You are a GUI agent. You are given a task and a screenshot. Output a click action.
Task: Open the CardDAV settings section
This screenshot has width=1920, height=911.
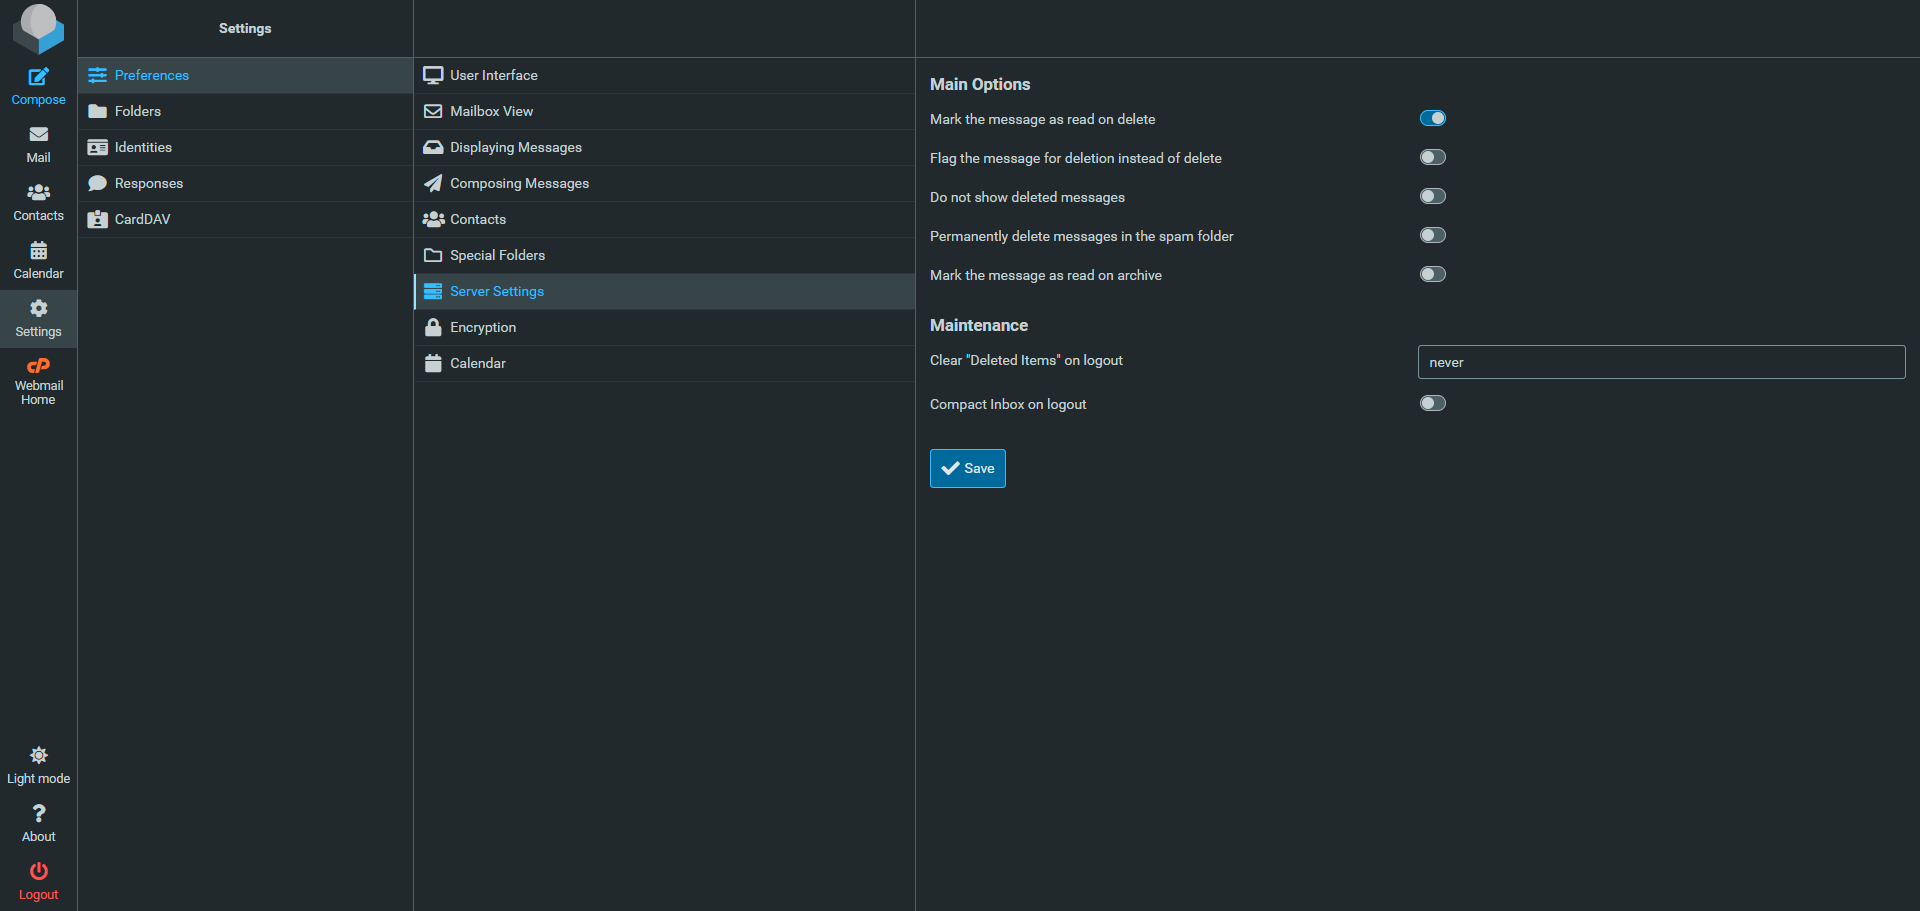[x=142, y=219]
